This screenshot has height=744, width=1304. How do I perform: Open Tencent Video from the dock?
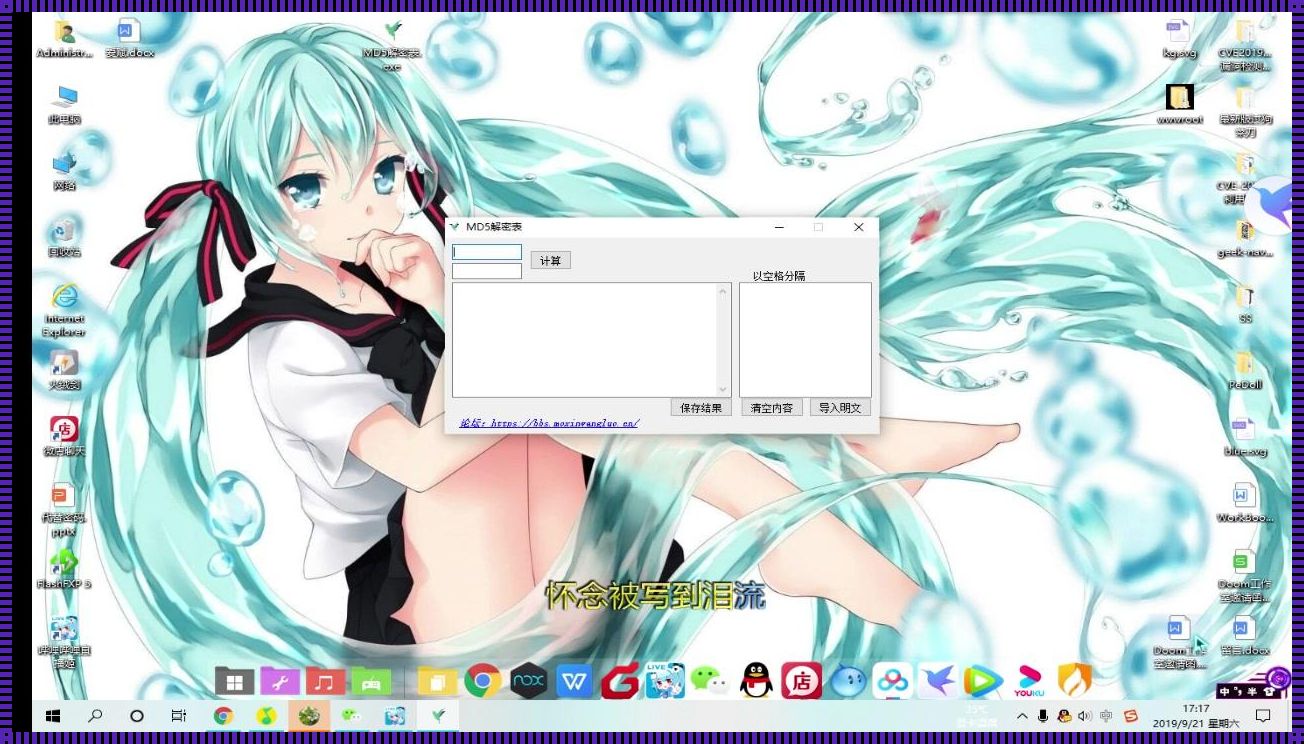(983, 681)
